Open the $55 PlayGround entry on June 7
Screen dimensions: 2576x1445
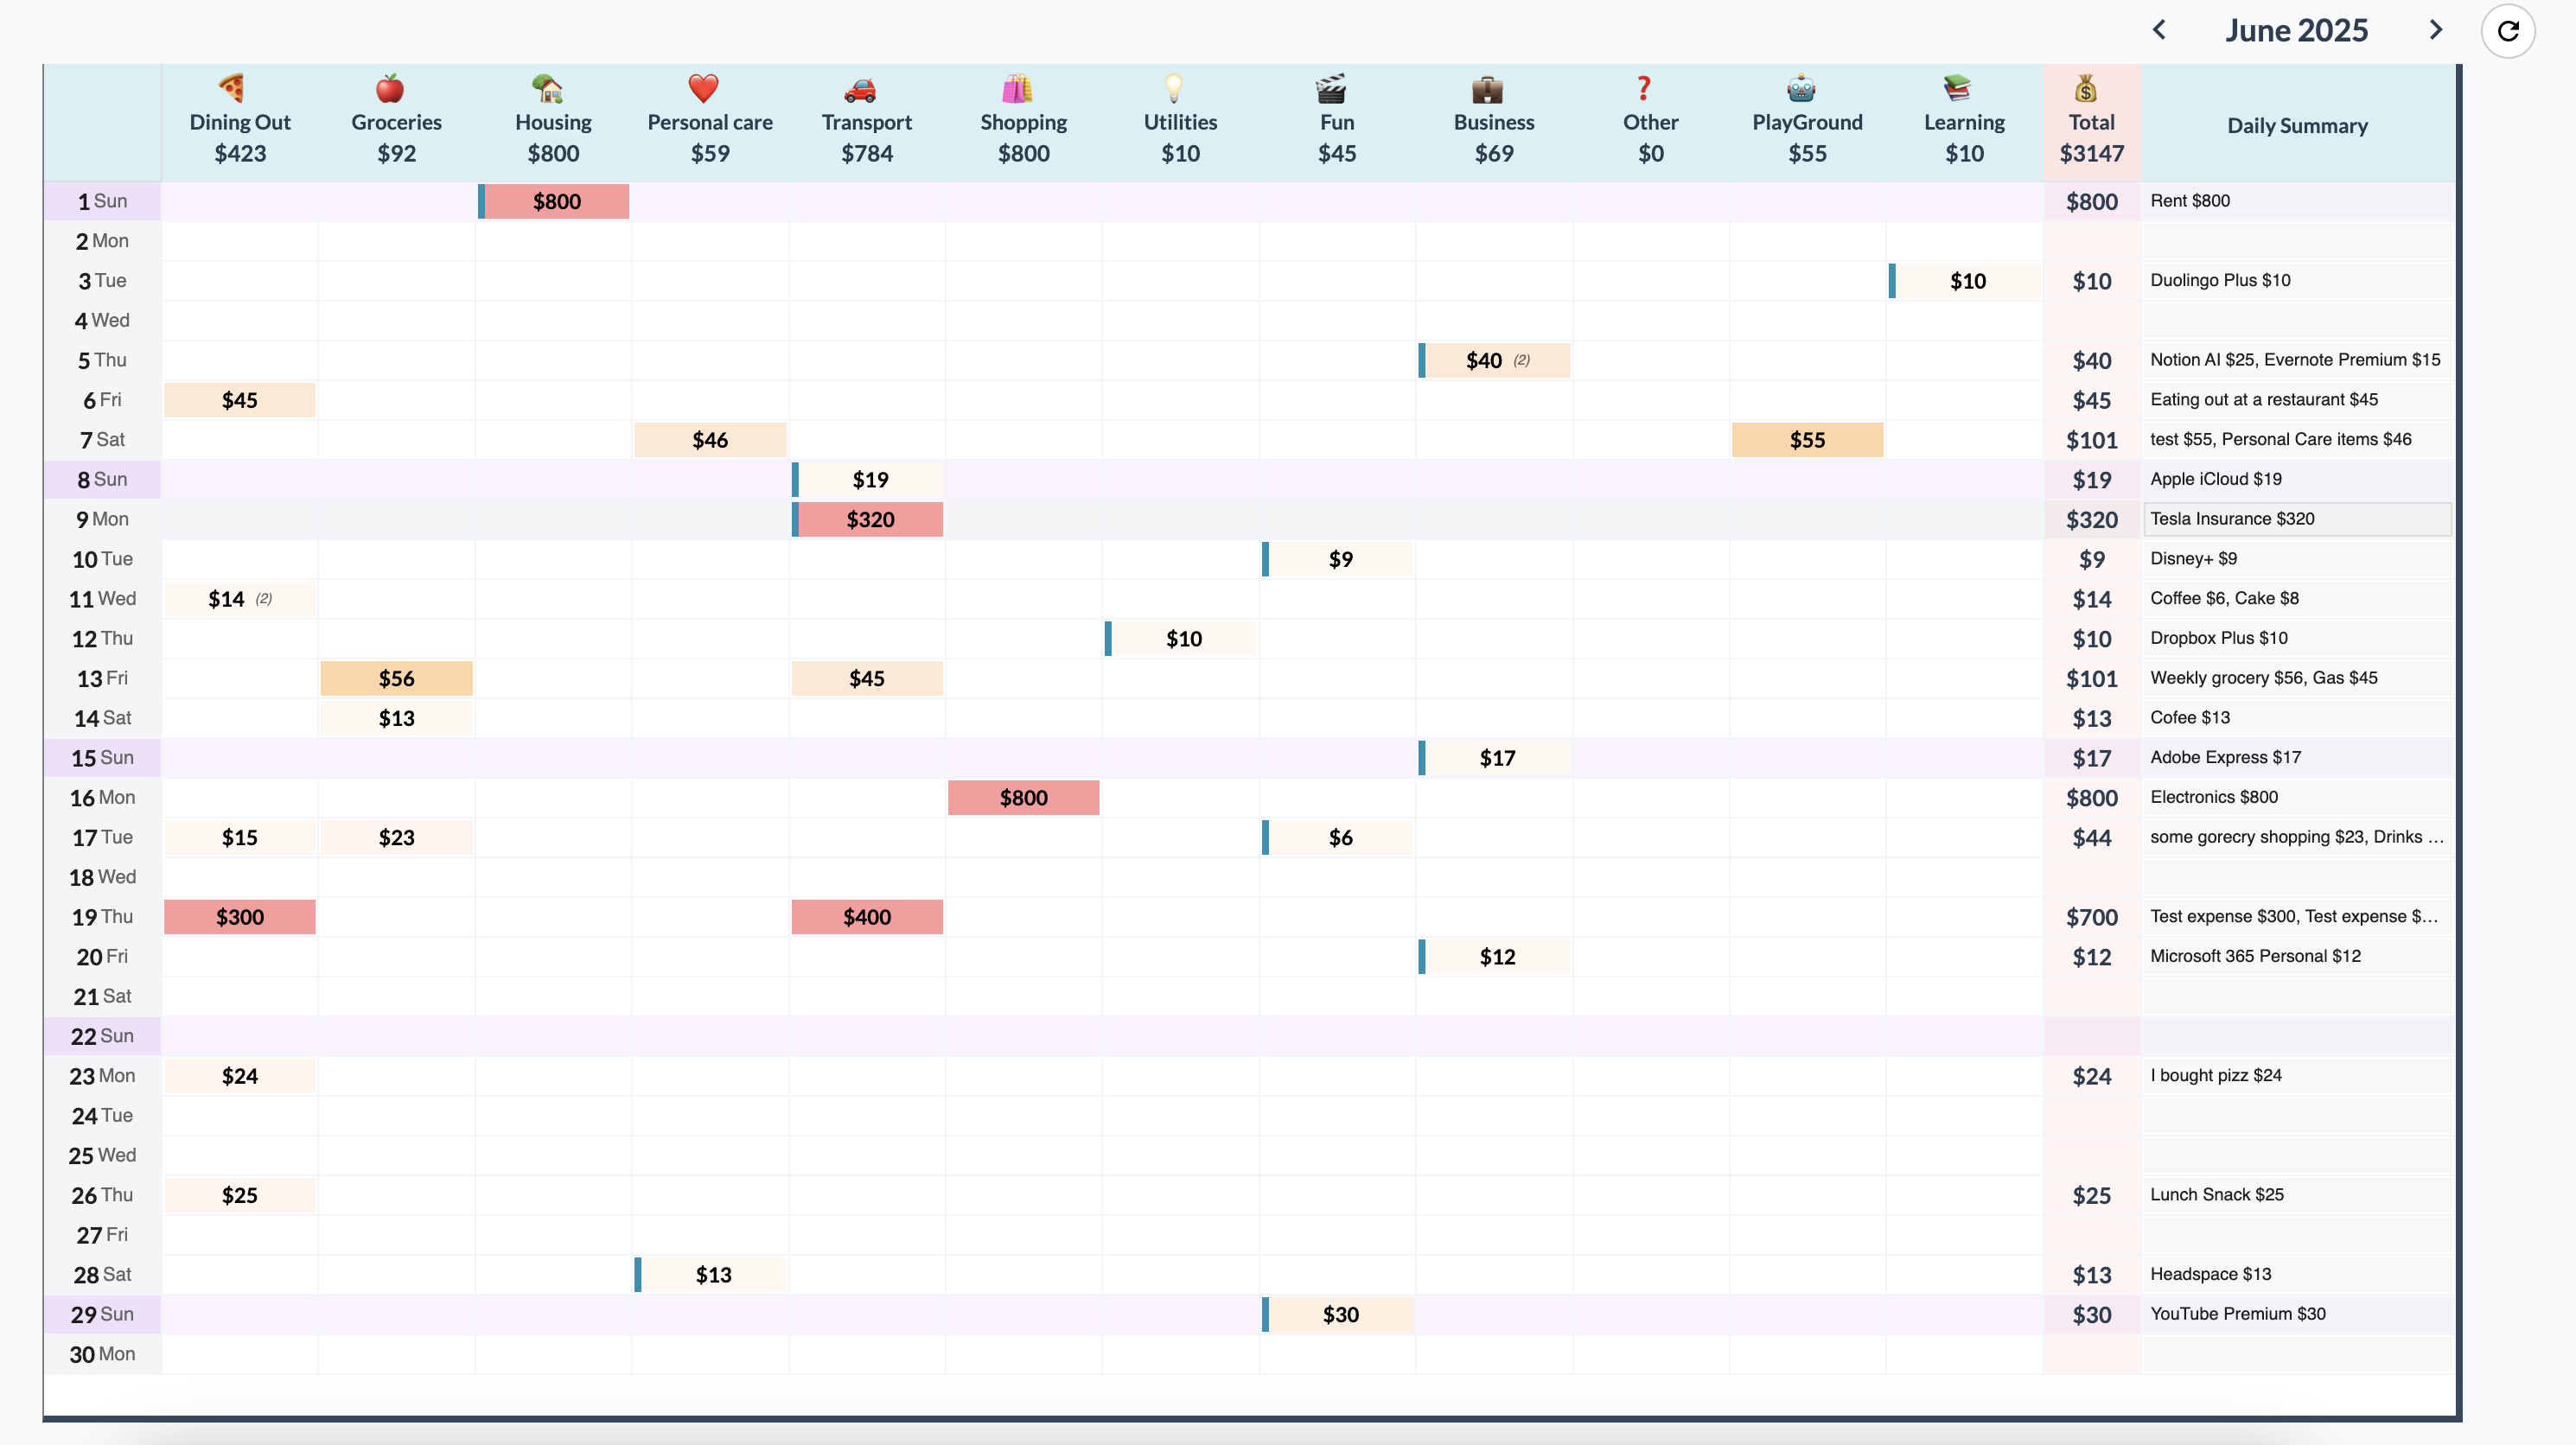click(x=1808, y=440)
